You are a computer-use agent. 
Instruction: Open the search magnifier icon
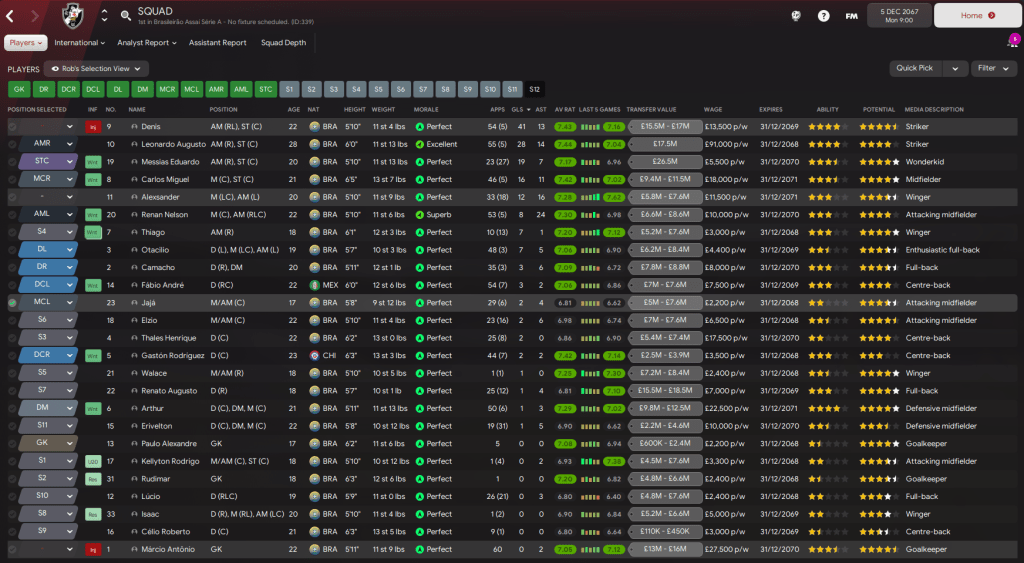click(x=126, y=16)
